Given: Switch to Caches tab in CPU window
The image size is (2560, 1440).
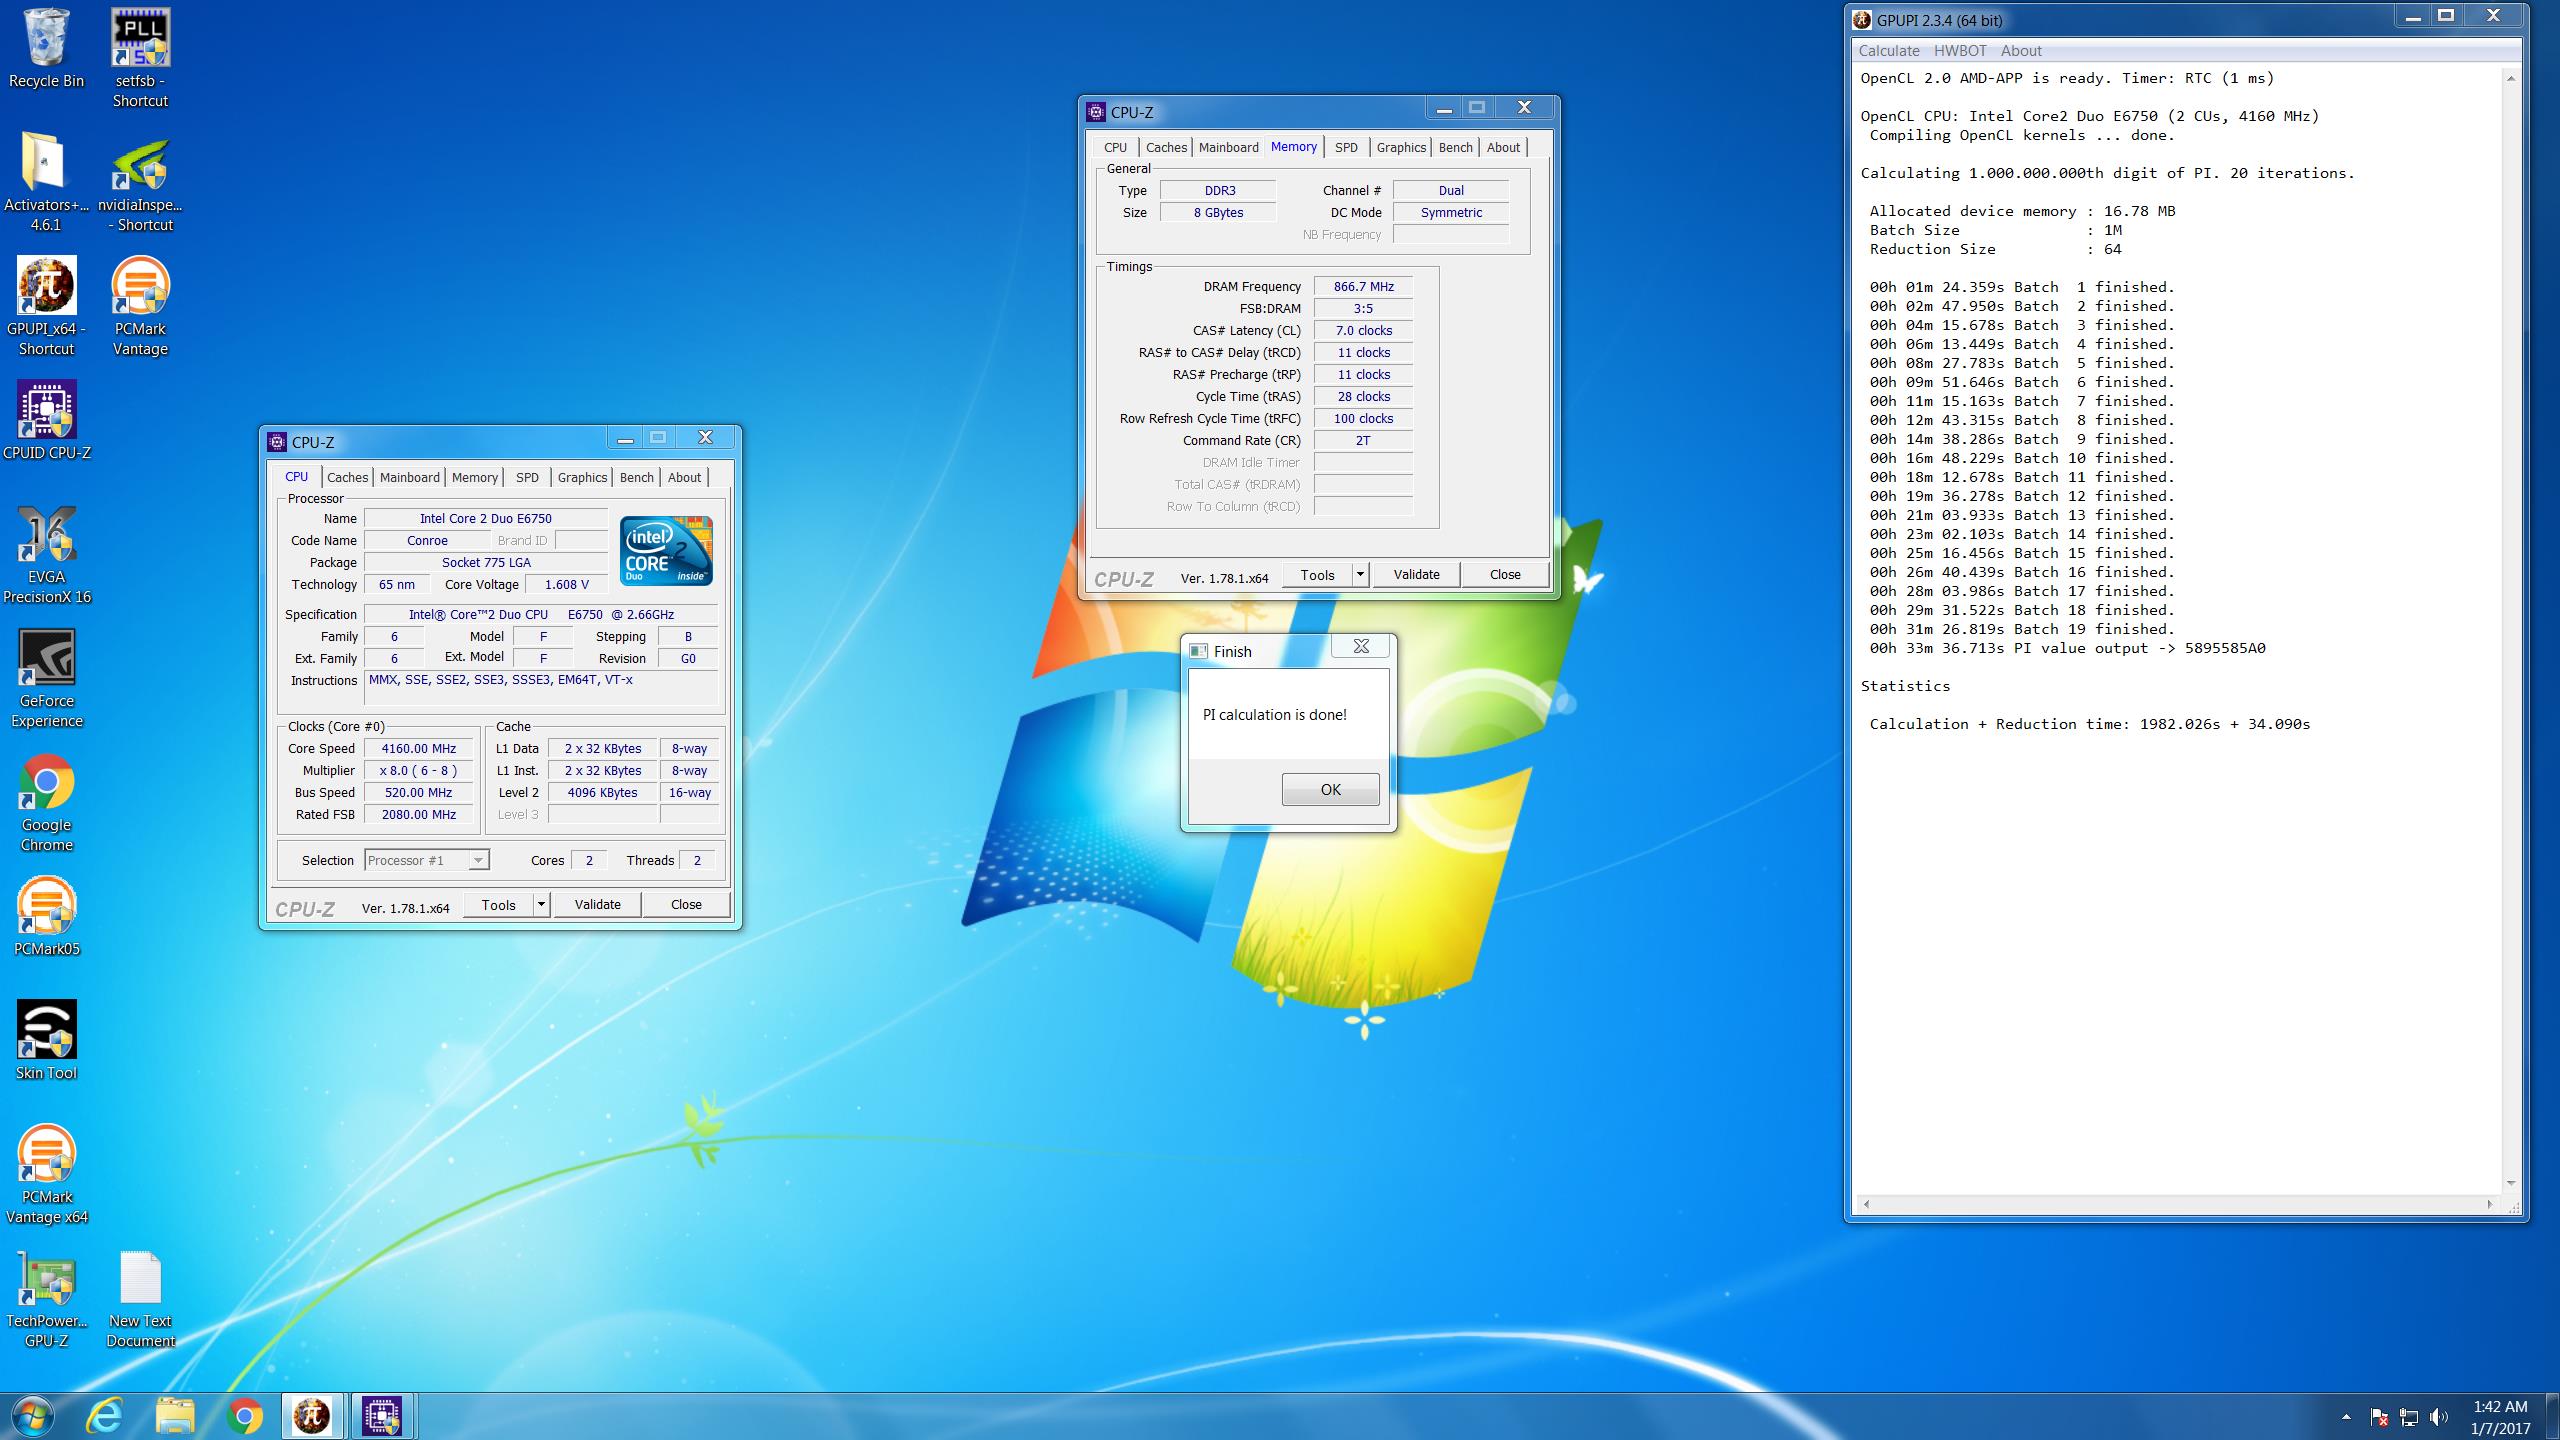Looking at the screenshot, I should (348, 477).
